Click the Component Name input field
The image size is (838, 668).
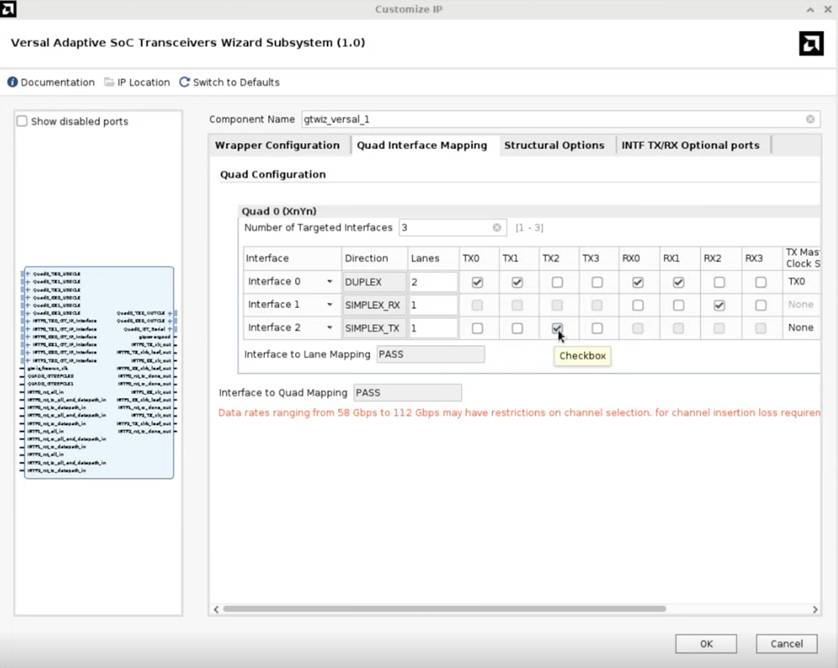click(x=560, y=119)
